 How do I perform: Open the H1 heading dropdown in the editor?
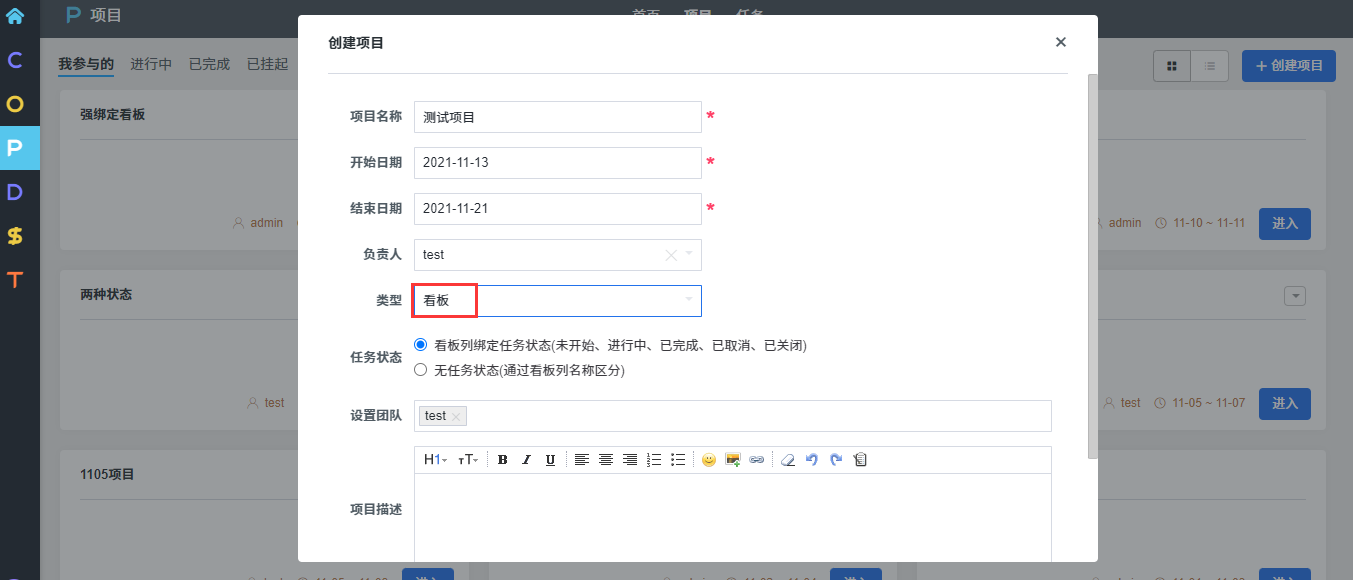(435, 460)
